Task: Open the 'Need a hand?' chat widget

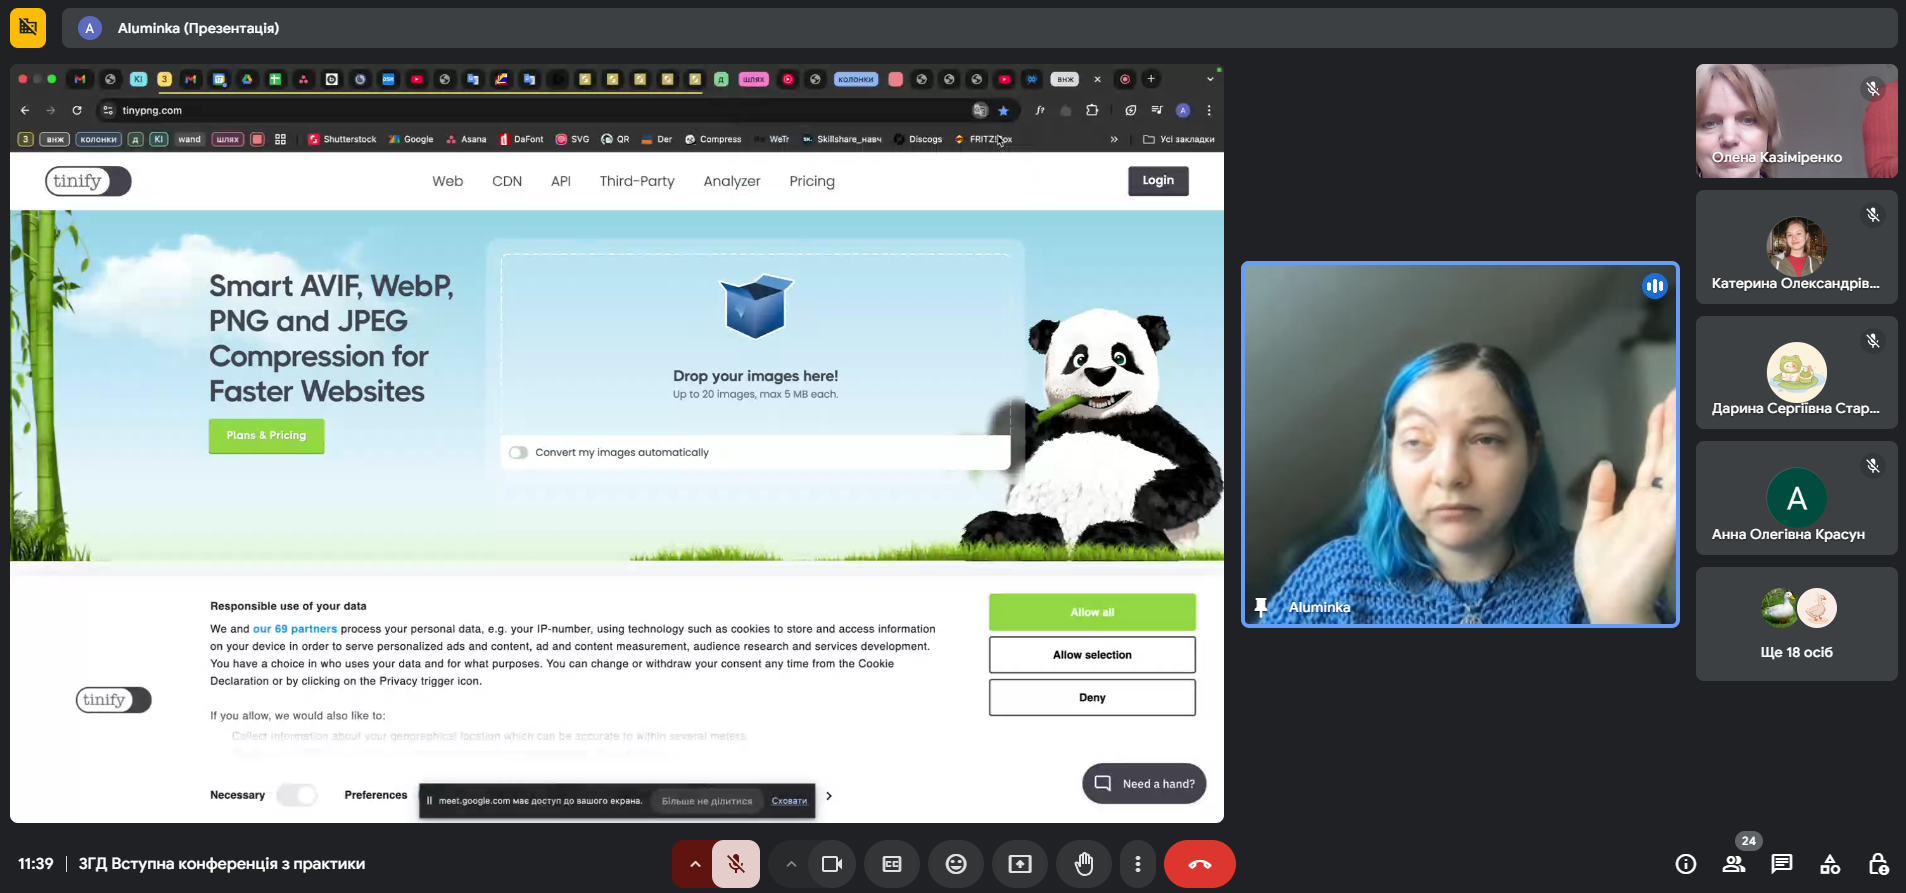Action: click(1144, 784)
